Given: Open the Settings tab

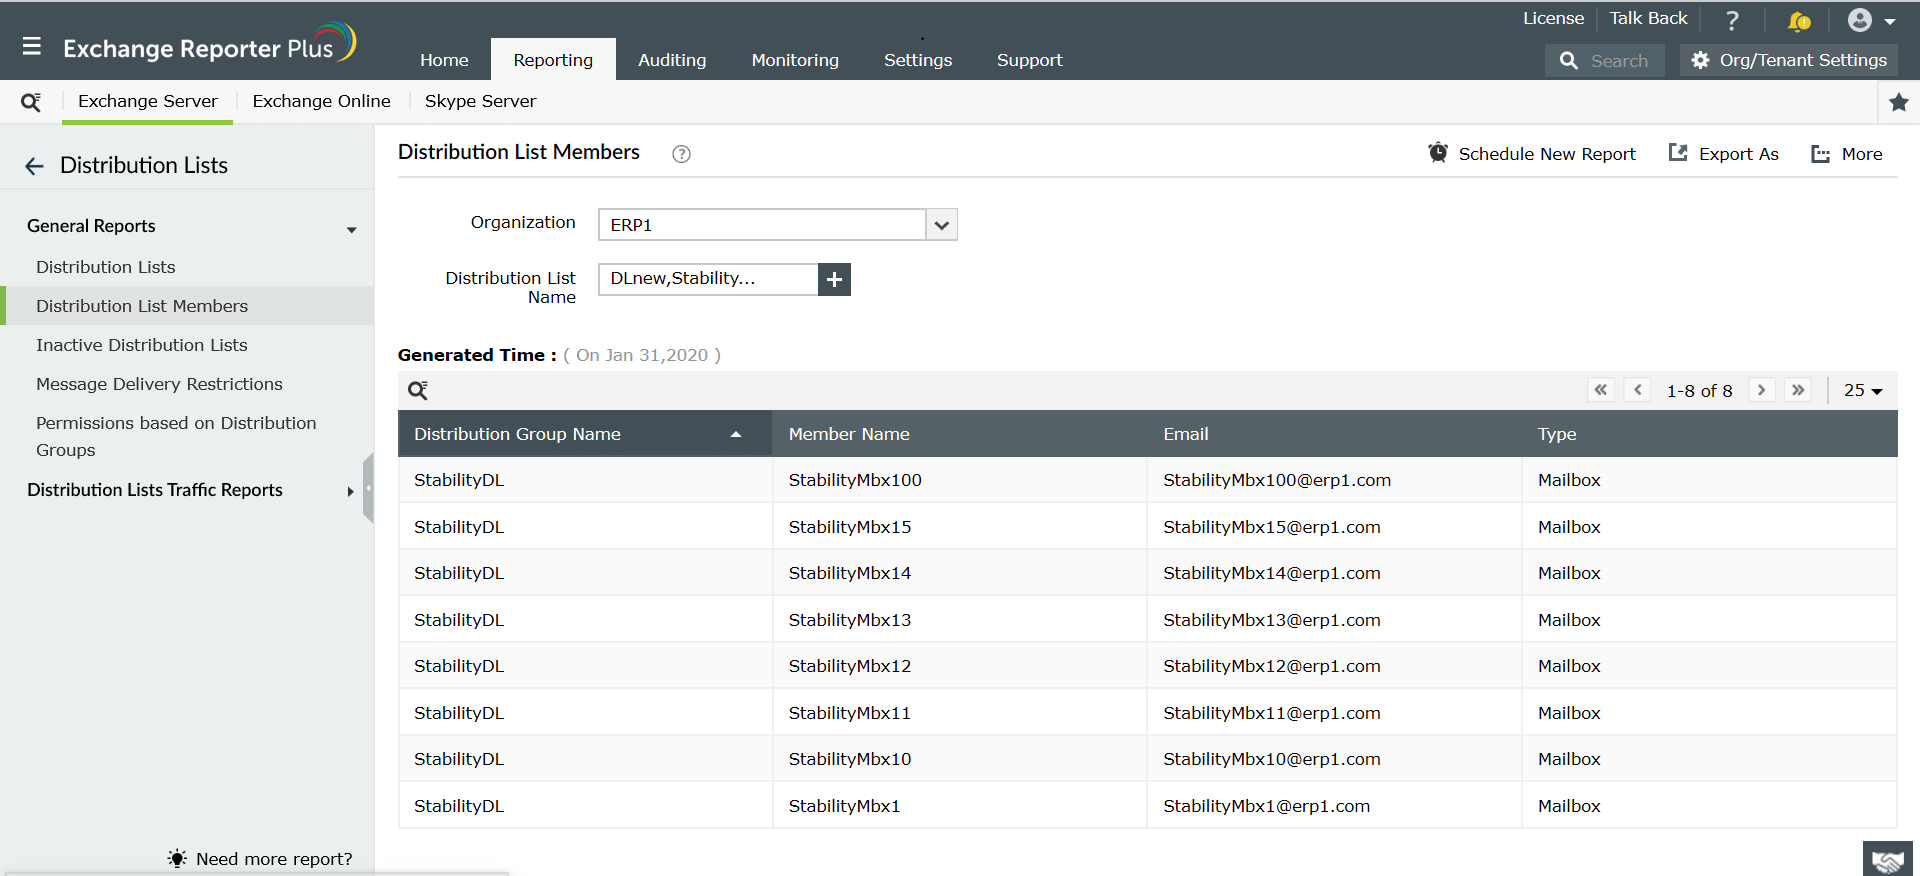Looking at the screenshot, I should 918,60.
